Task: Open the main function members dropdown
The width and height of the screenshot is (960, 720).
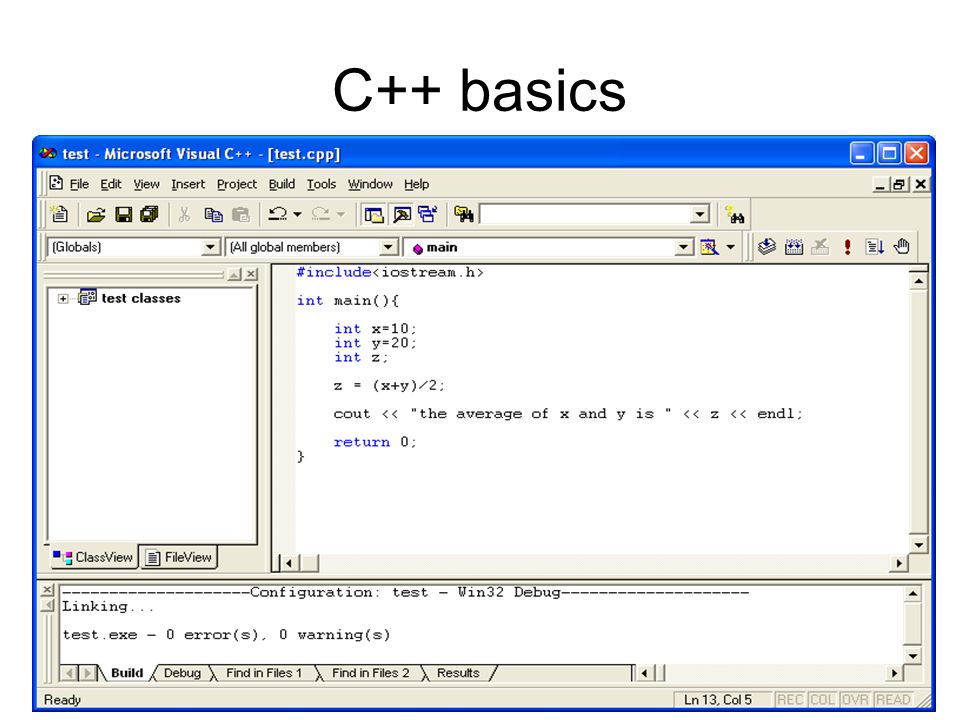Action: (684, 247)
